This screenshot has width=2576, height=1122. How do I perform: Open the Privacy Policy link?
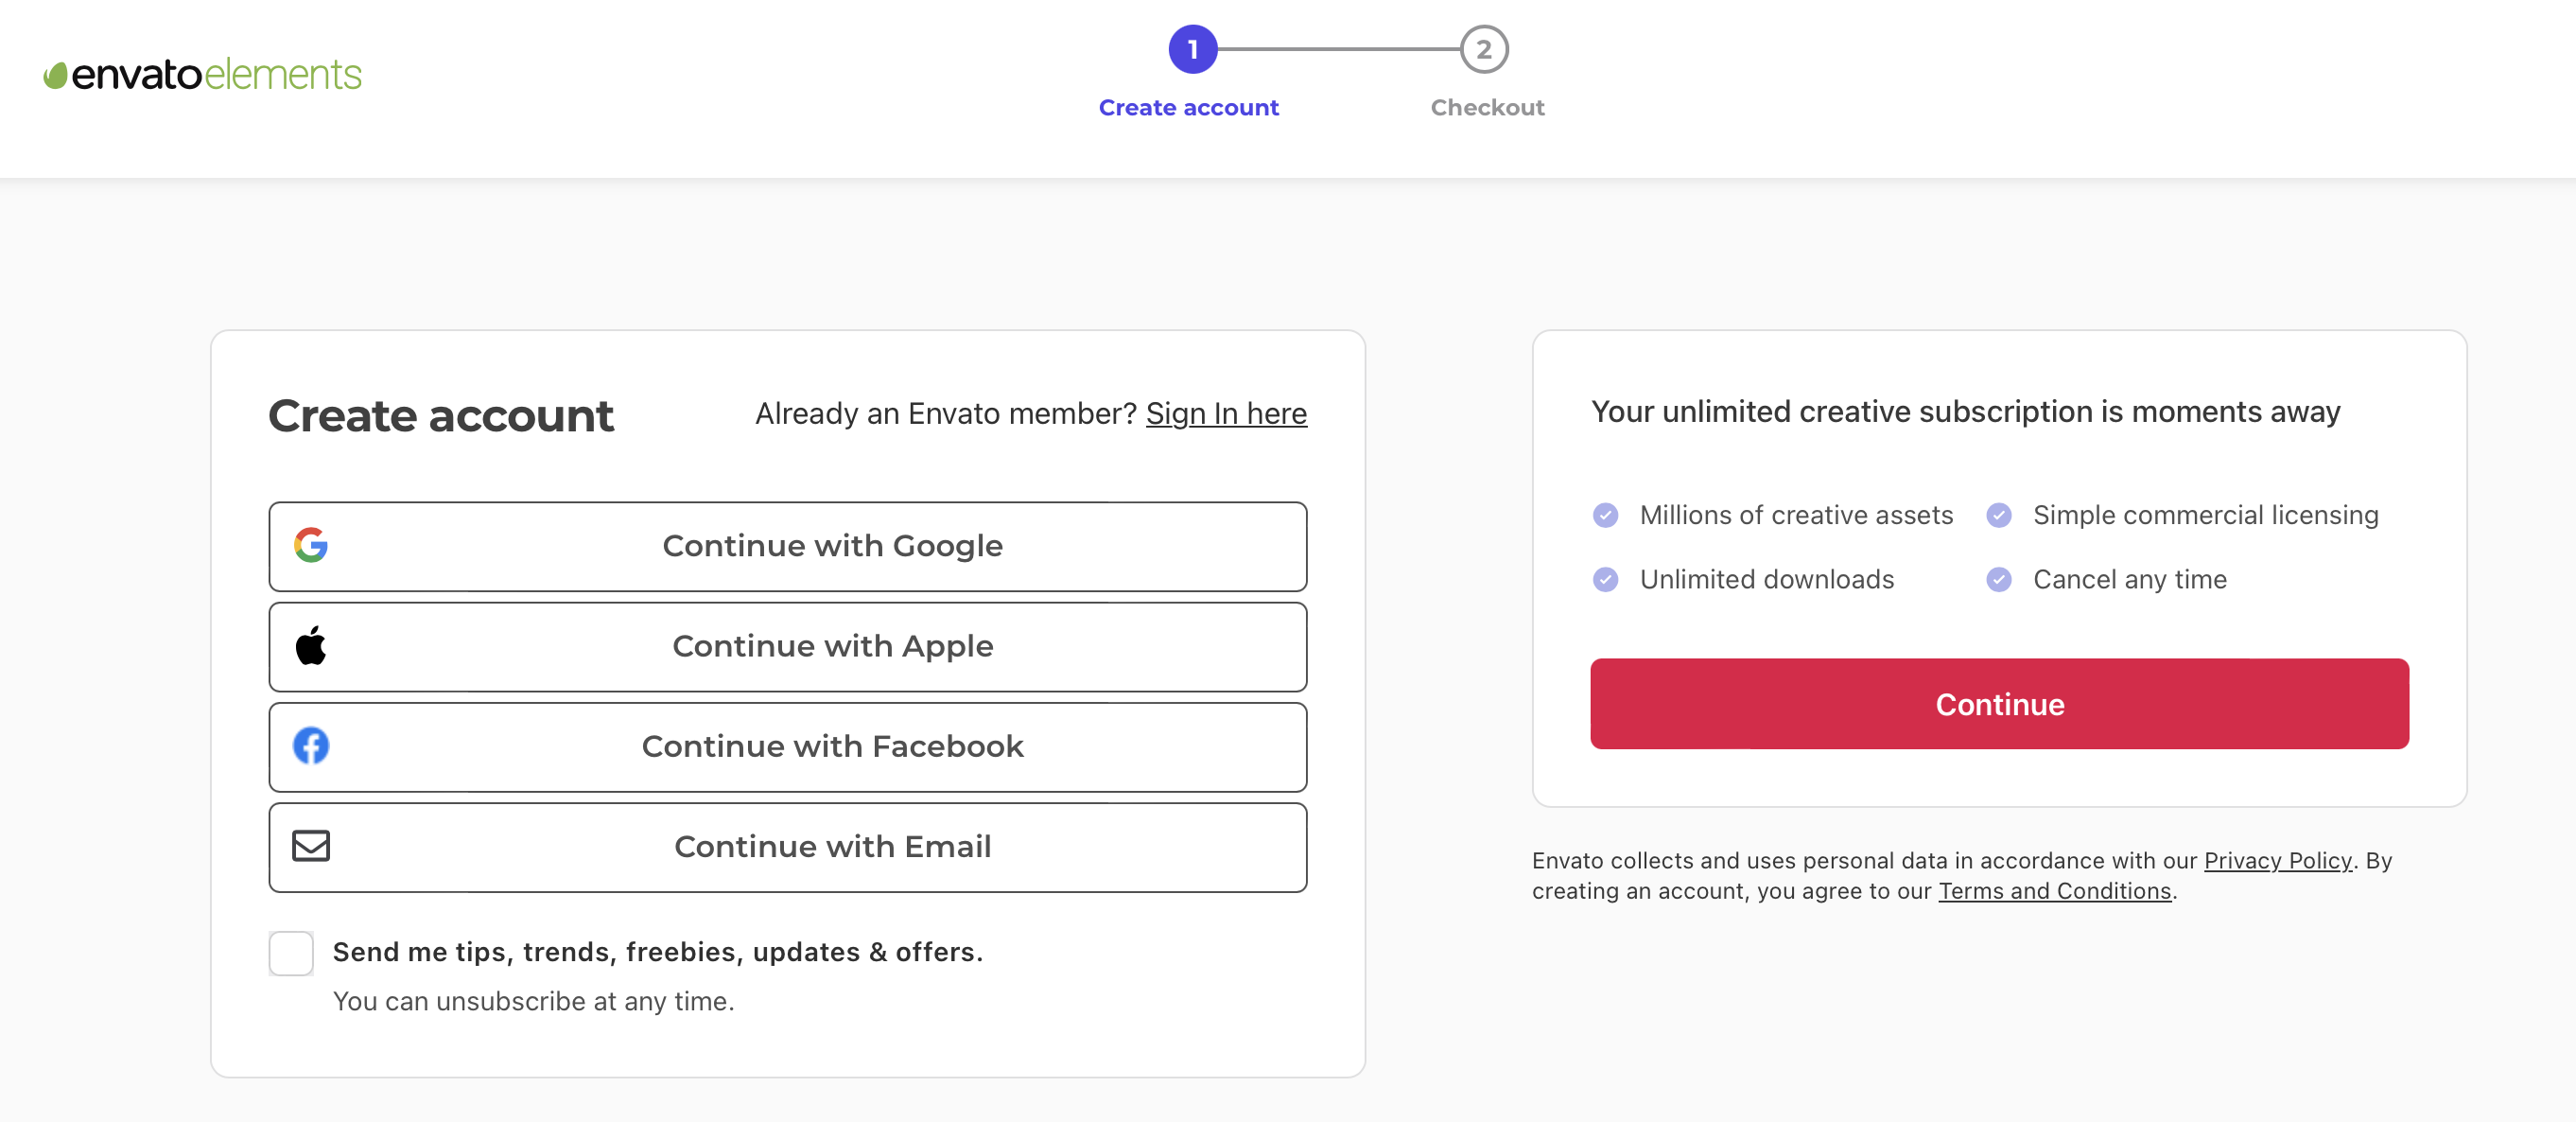(2277, 860)
